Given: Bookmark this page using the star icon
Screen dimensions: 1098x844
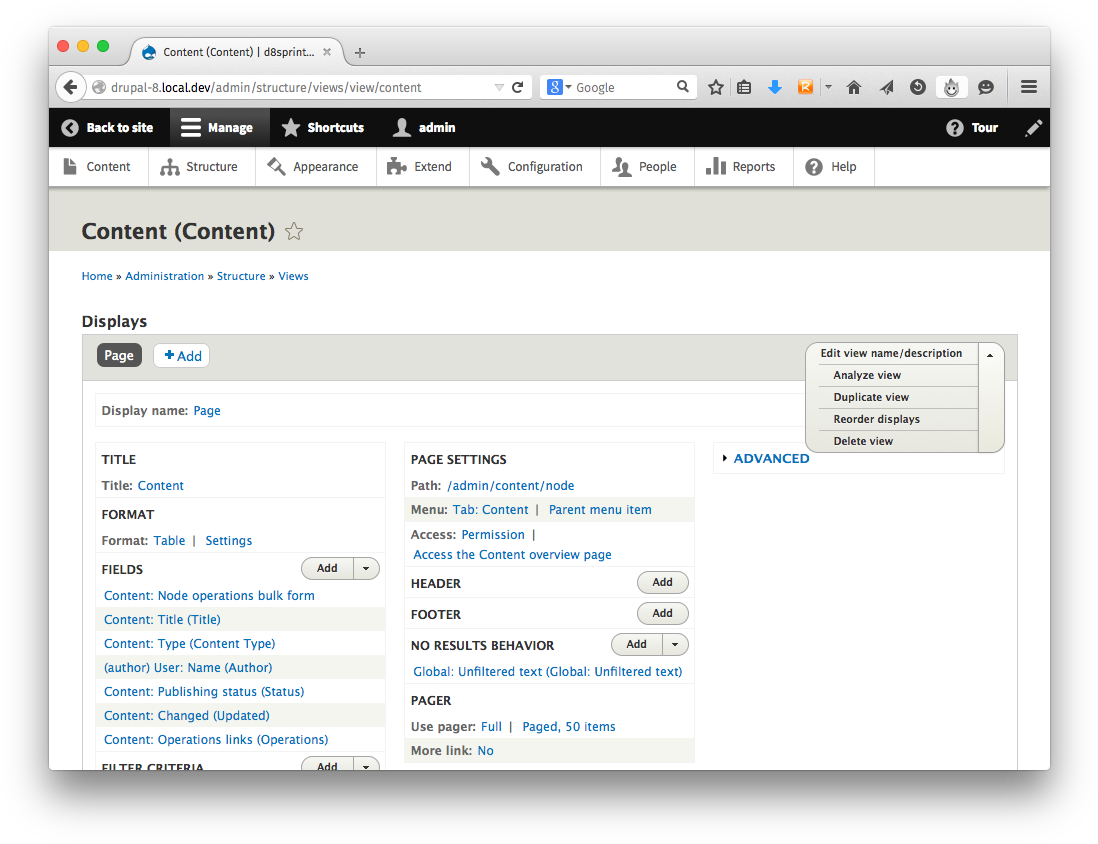Looking at the screenshot, I should point(715,87).
